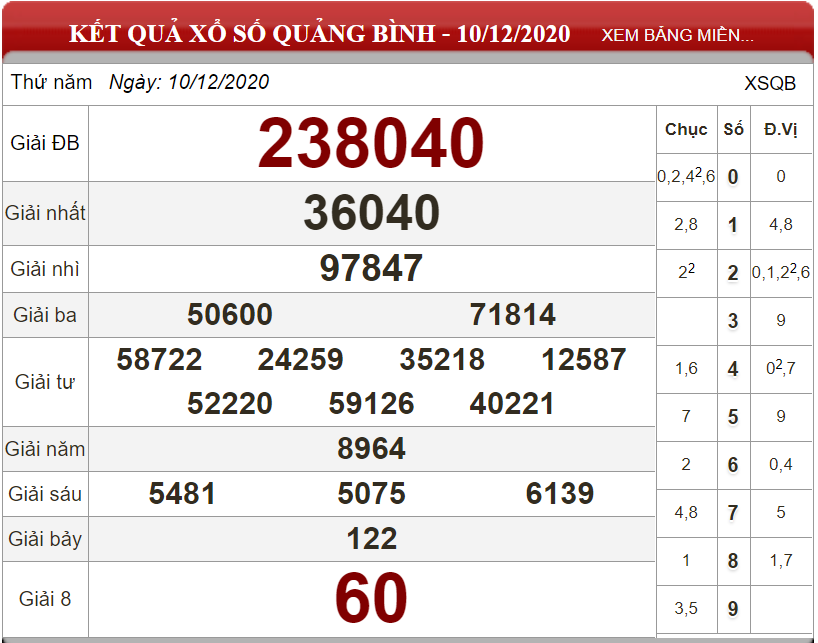This screenshot has height=643, width=818.
Task: Select digit 6 in Số column
Action: 733,465
